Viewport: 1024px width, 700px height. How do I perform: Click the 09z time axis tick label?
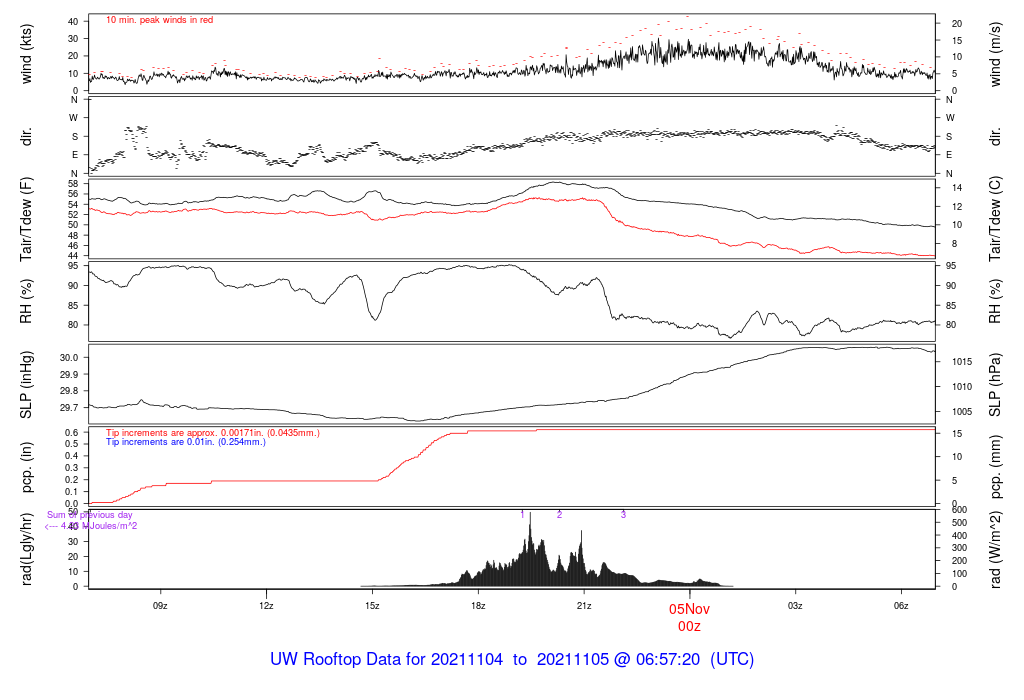coord(160,606)
